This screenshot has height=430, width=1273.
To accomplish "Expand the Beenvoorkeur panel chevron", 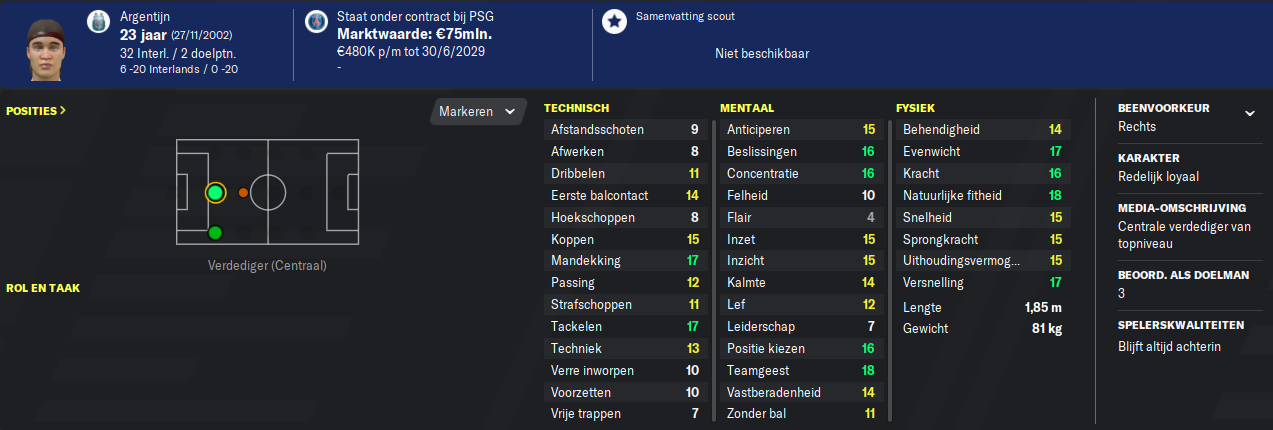I will [1249, 113].
